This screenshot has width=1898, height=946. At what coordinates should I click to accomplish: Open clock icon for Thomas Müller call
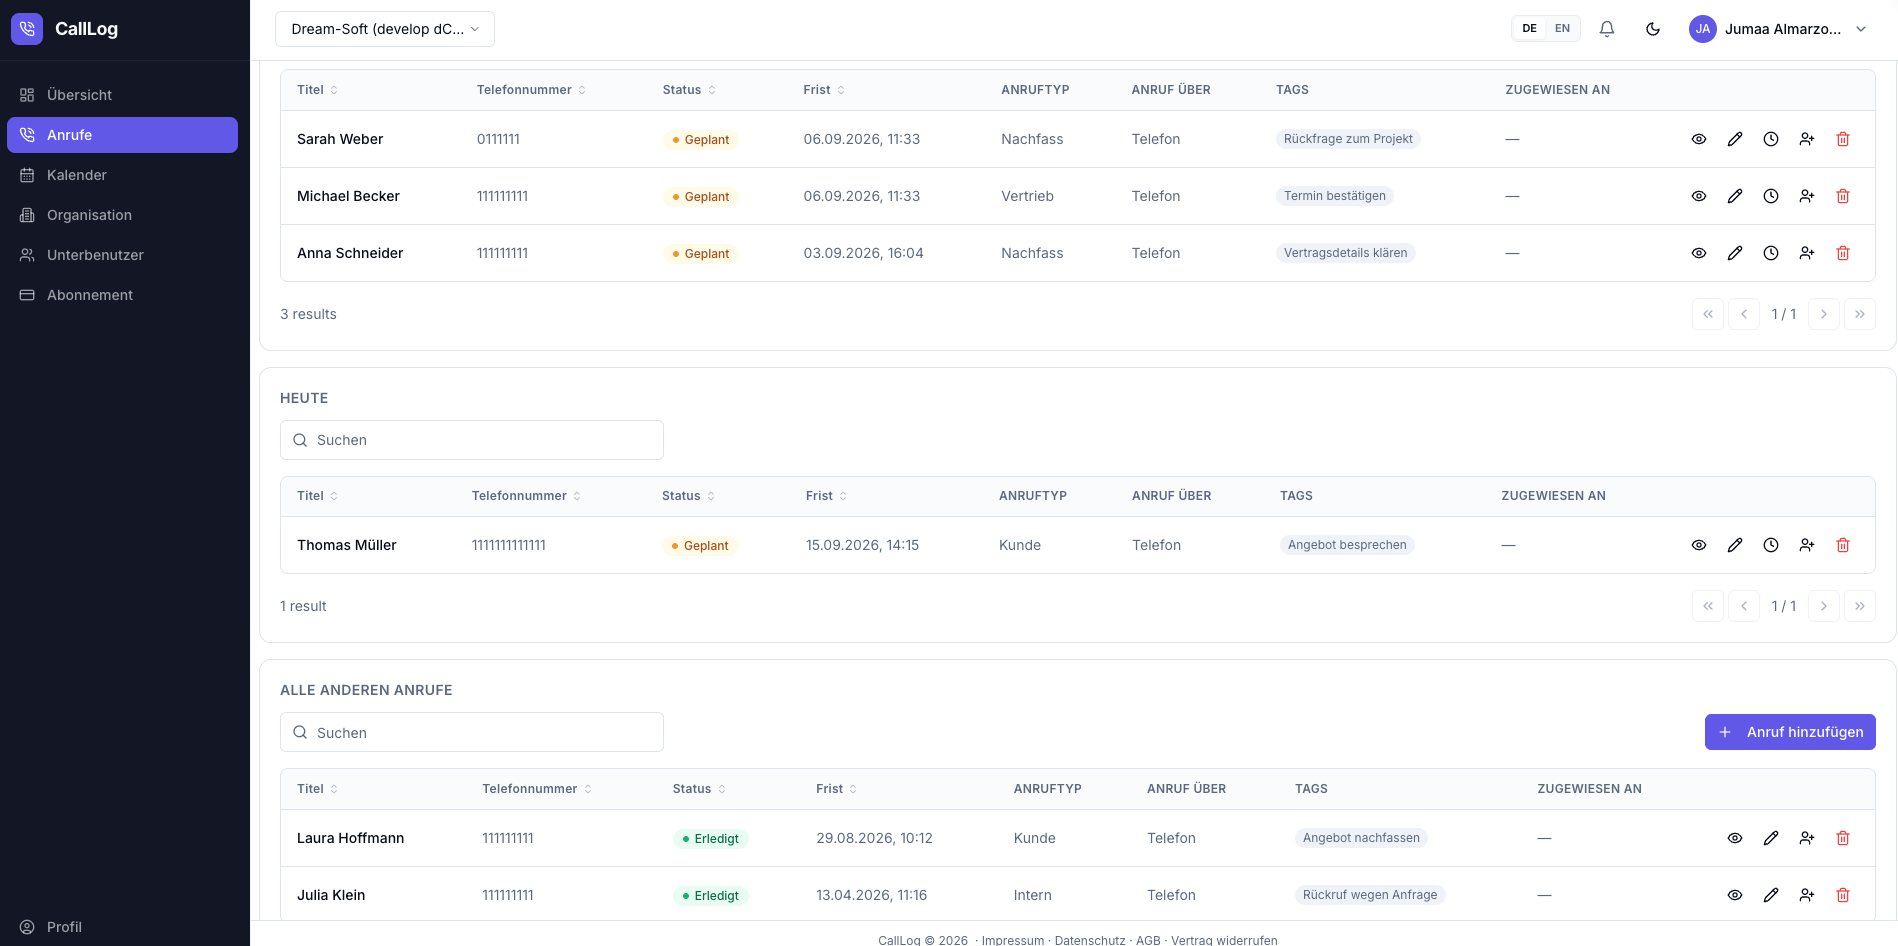[1771, 545]
